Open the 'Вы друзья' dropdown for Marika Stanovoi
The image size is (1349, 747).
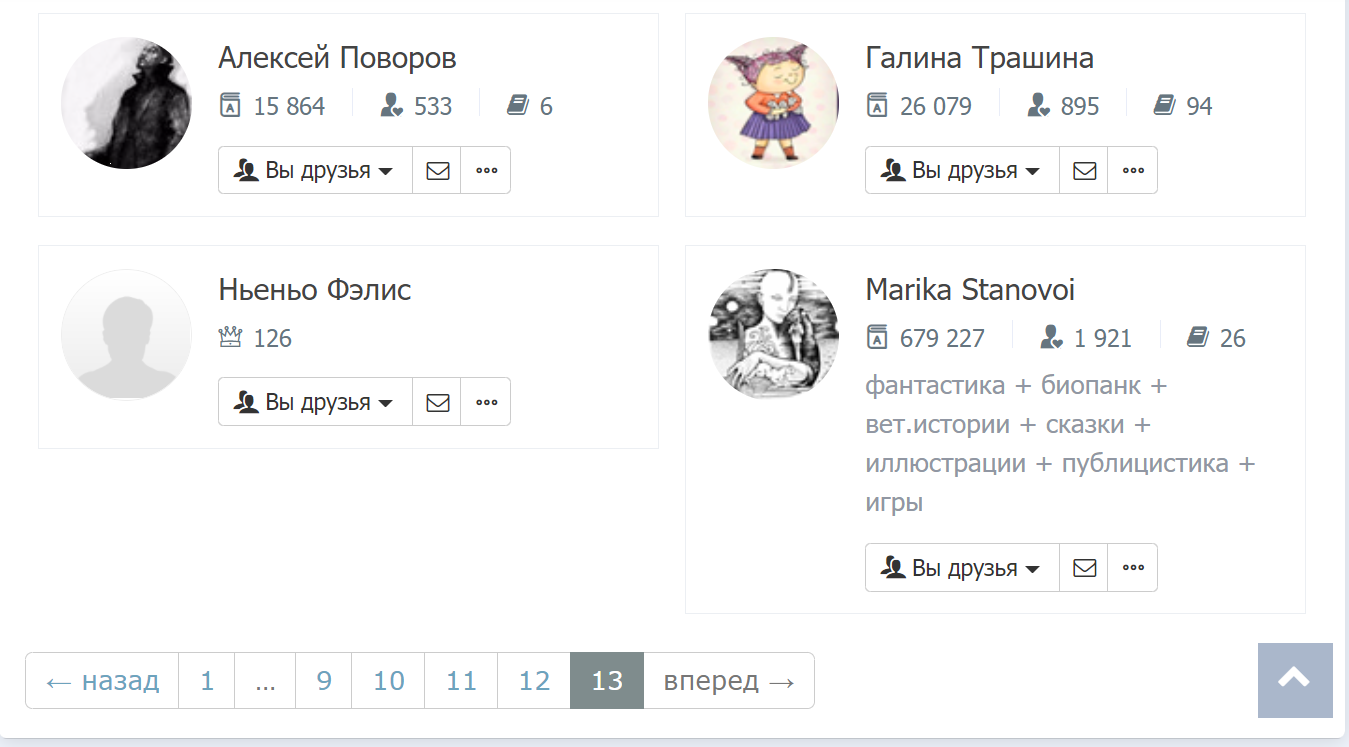pos(962,568)
